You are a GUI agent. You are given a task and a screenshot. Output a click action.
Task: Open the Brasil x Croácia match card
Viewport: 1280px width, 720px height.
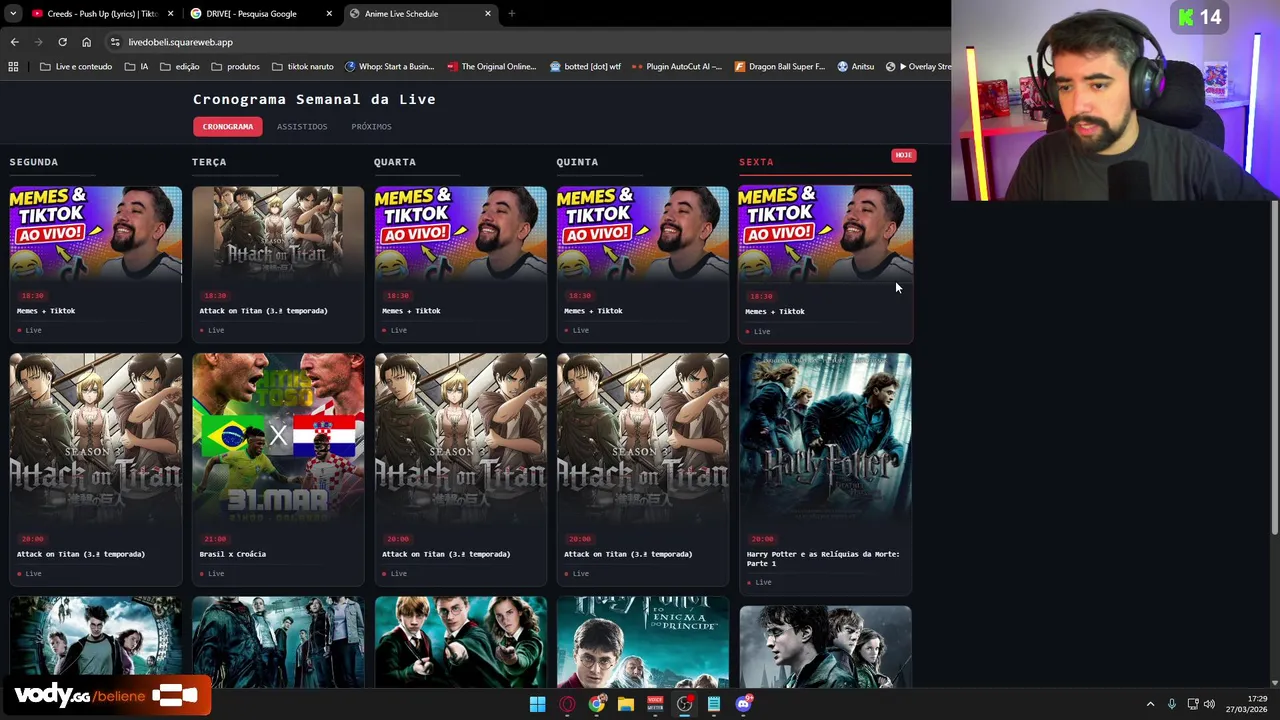278,469
